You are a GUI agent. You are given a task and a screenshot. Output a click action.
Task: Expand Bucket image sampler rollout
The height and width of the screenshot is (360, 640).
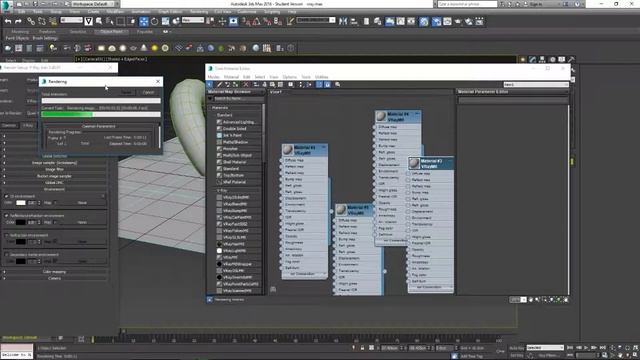pos(55,176)
